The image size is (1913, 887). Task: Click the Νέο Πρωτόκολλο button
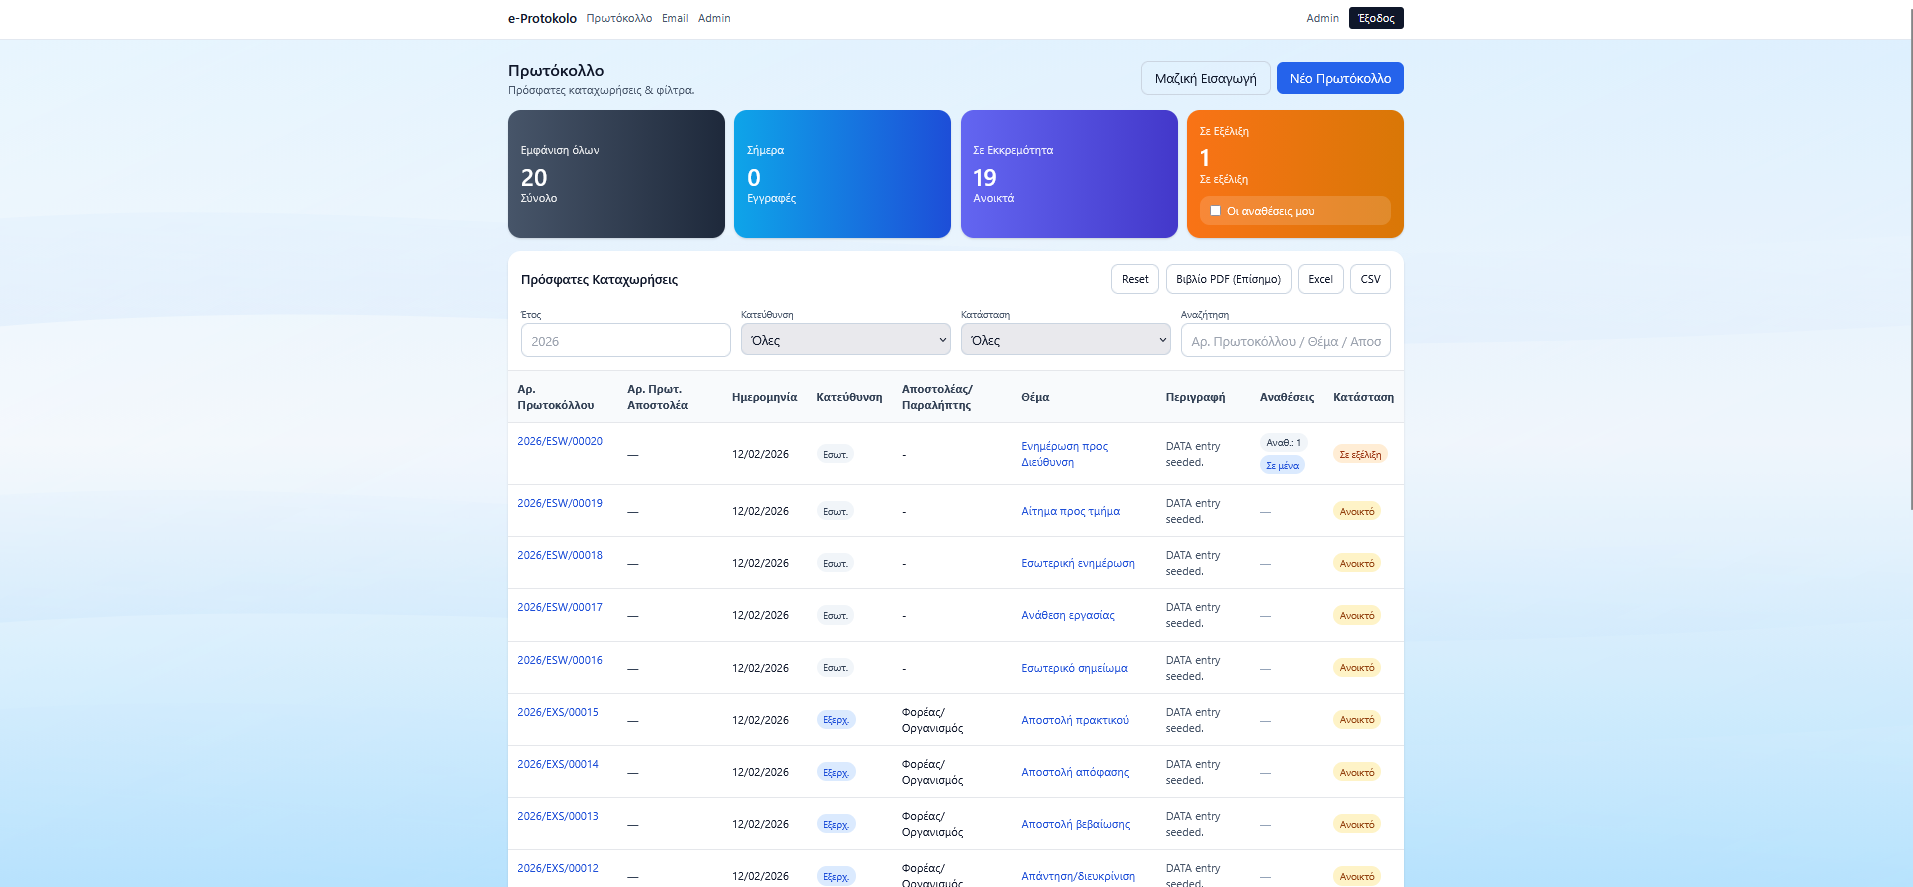pyautogui.click(x=1340, y=78)
